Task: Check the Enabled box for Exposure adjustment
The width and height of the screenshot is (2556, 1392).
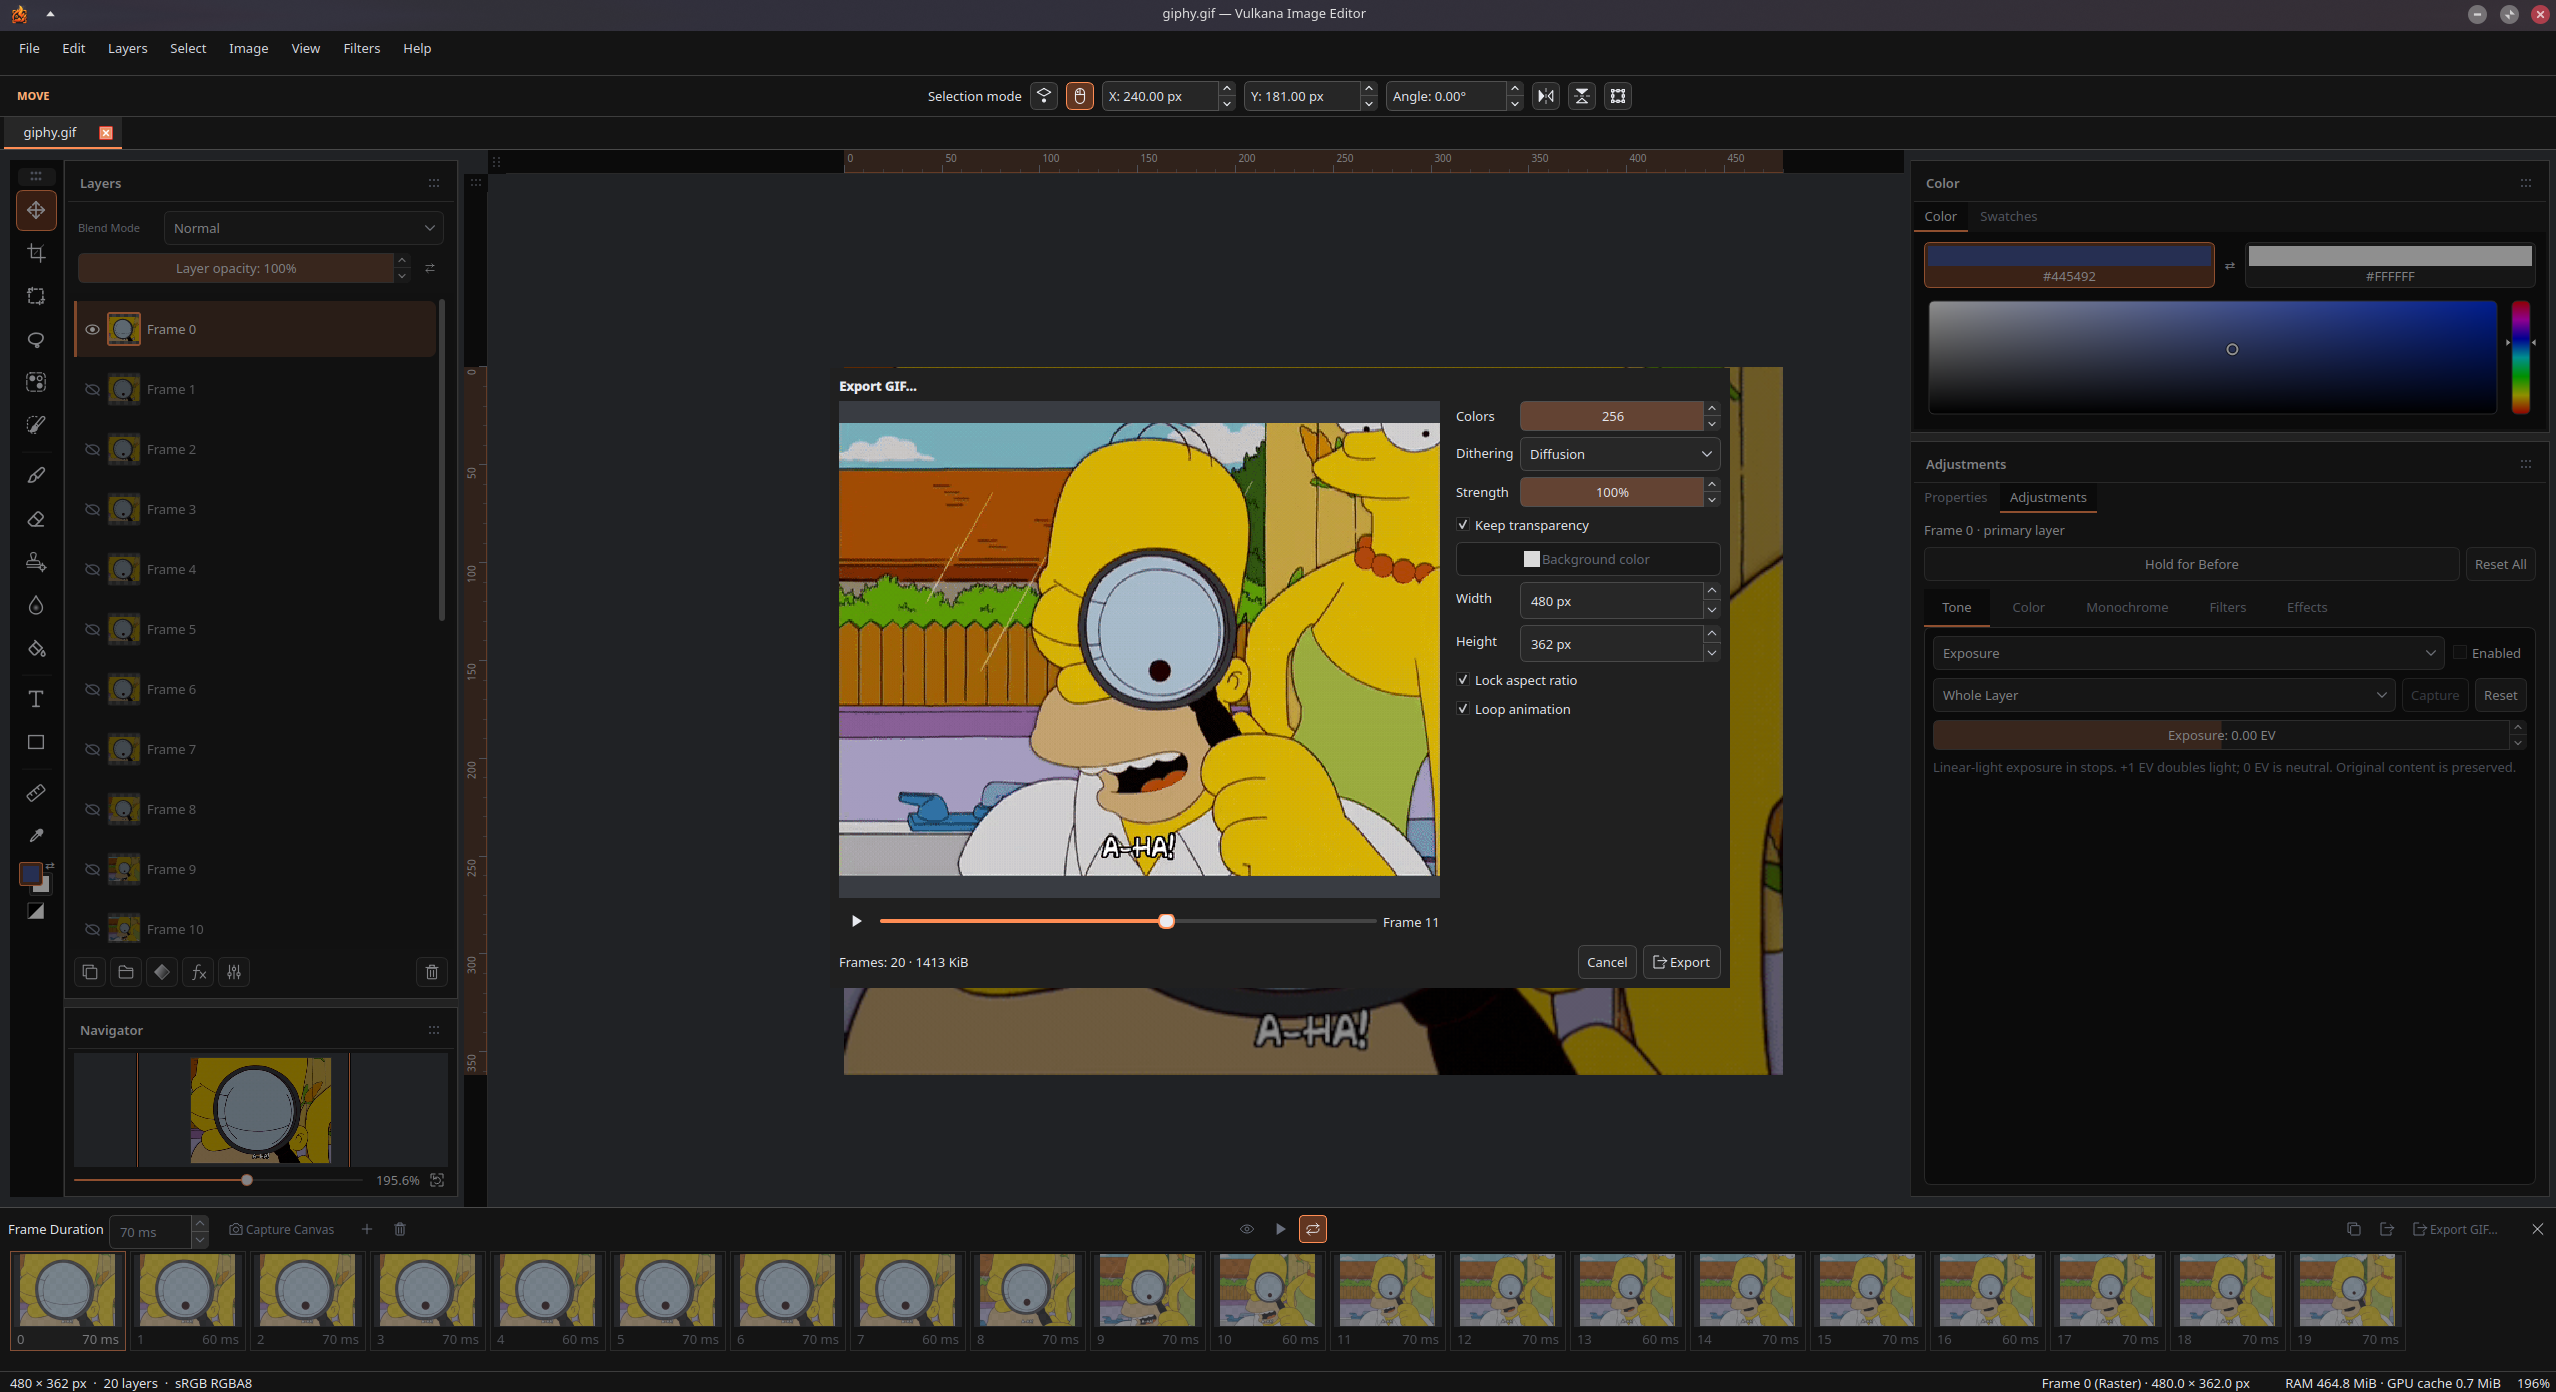Action: pos(2460,653)
